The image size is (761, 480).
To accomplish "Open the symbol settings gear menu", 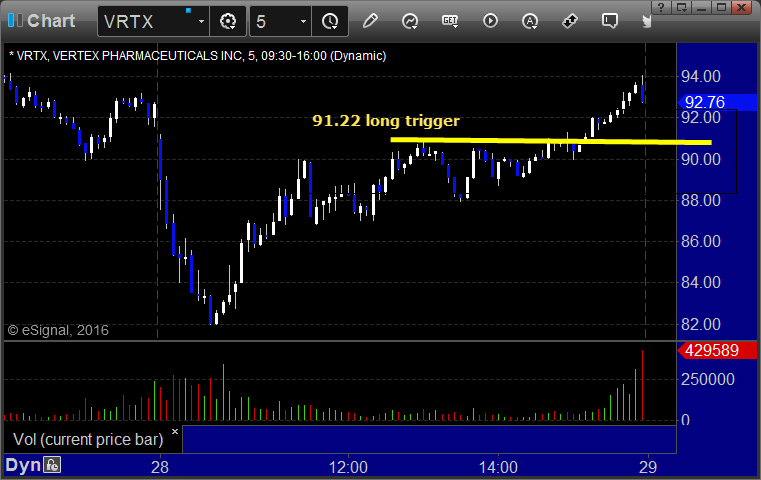I will coord(228,21).
